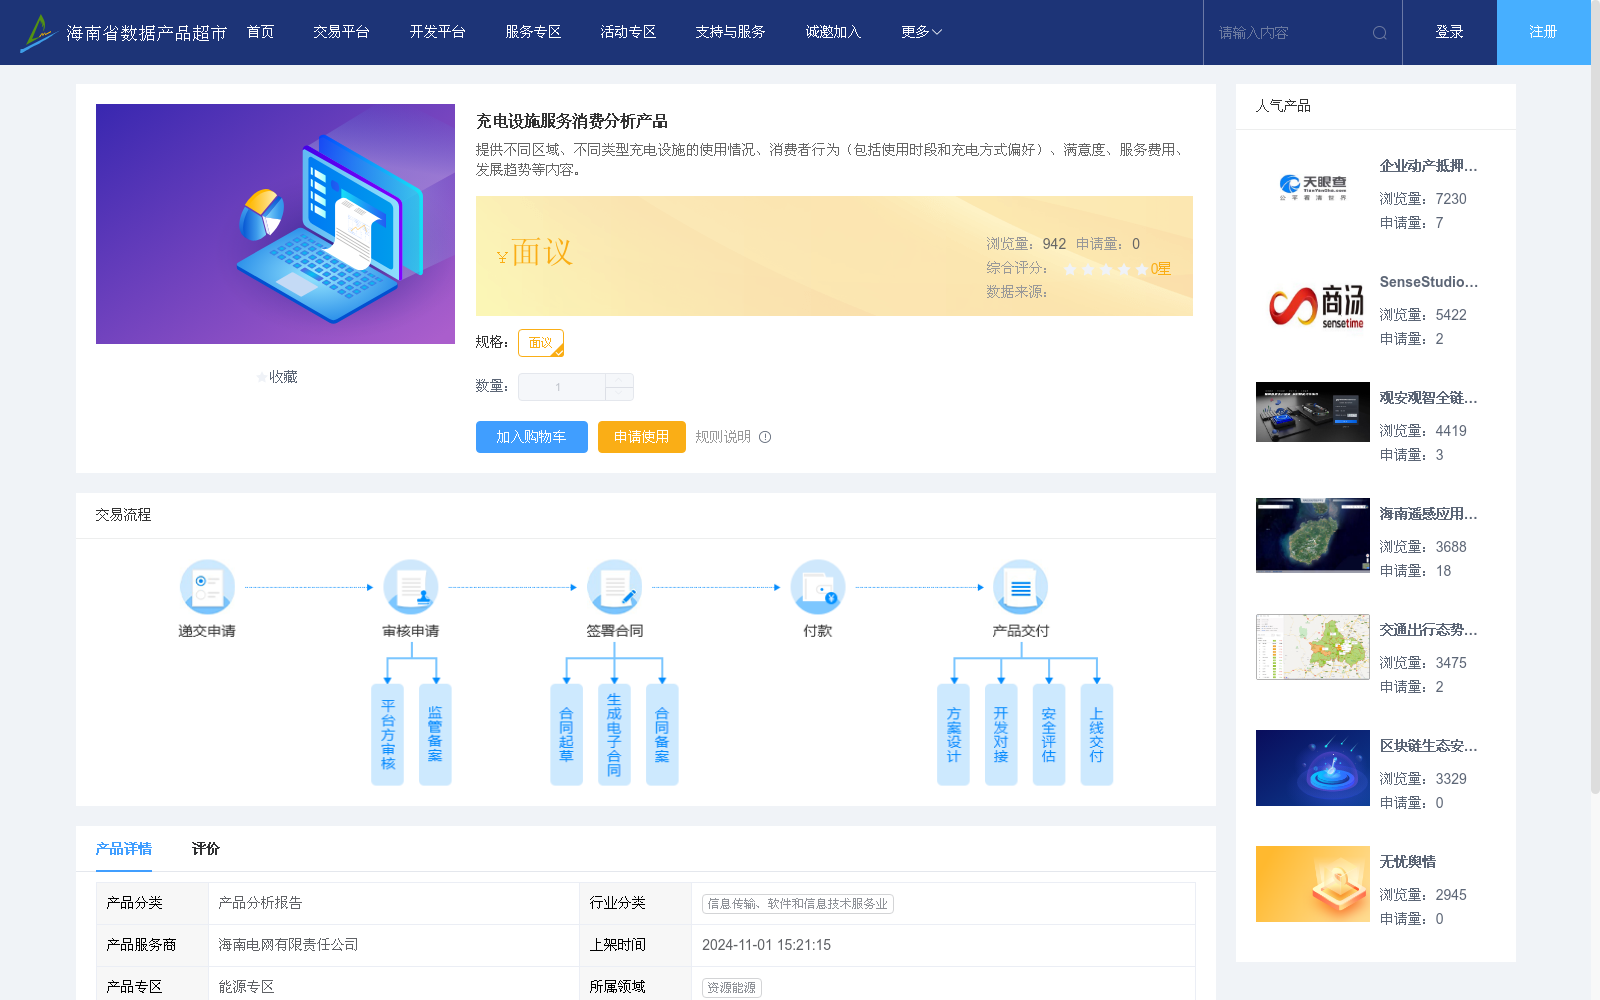Open 诚邀加入 menu item

(833, 32)
